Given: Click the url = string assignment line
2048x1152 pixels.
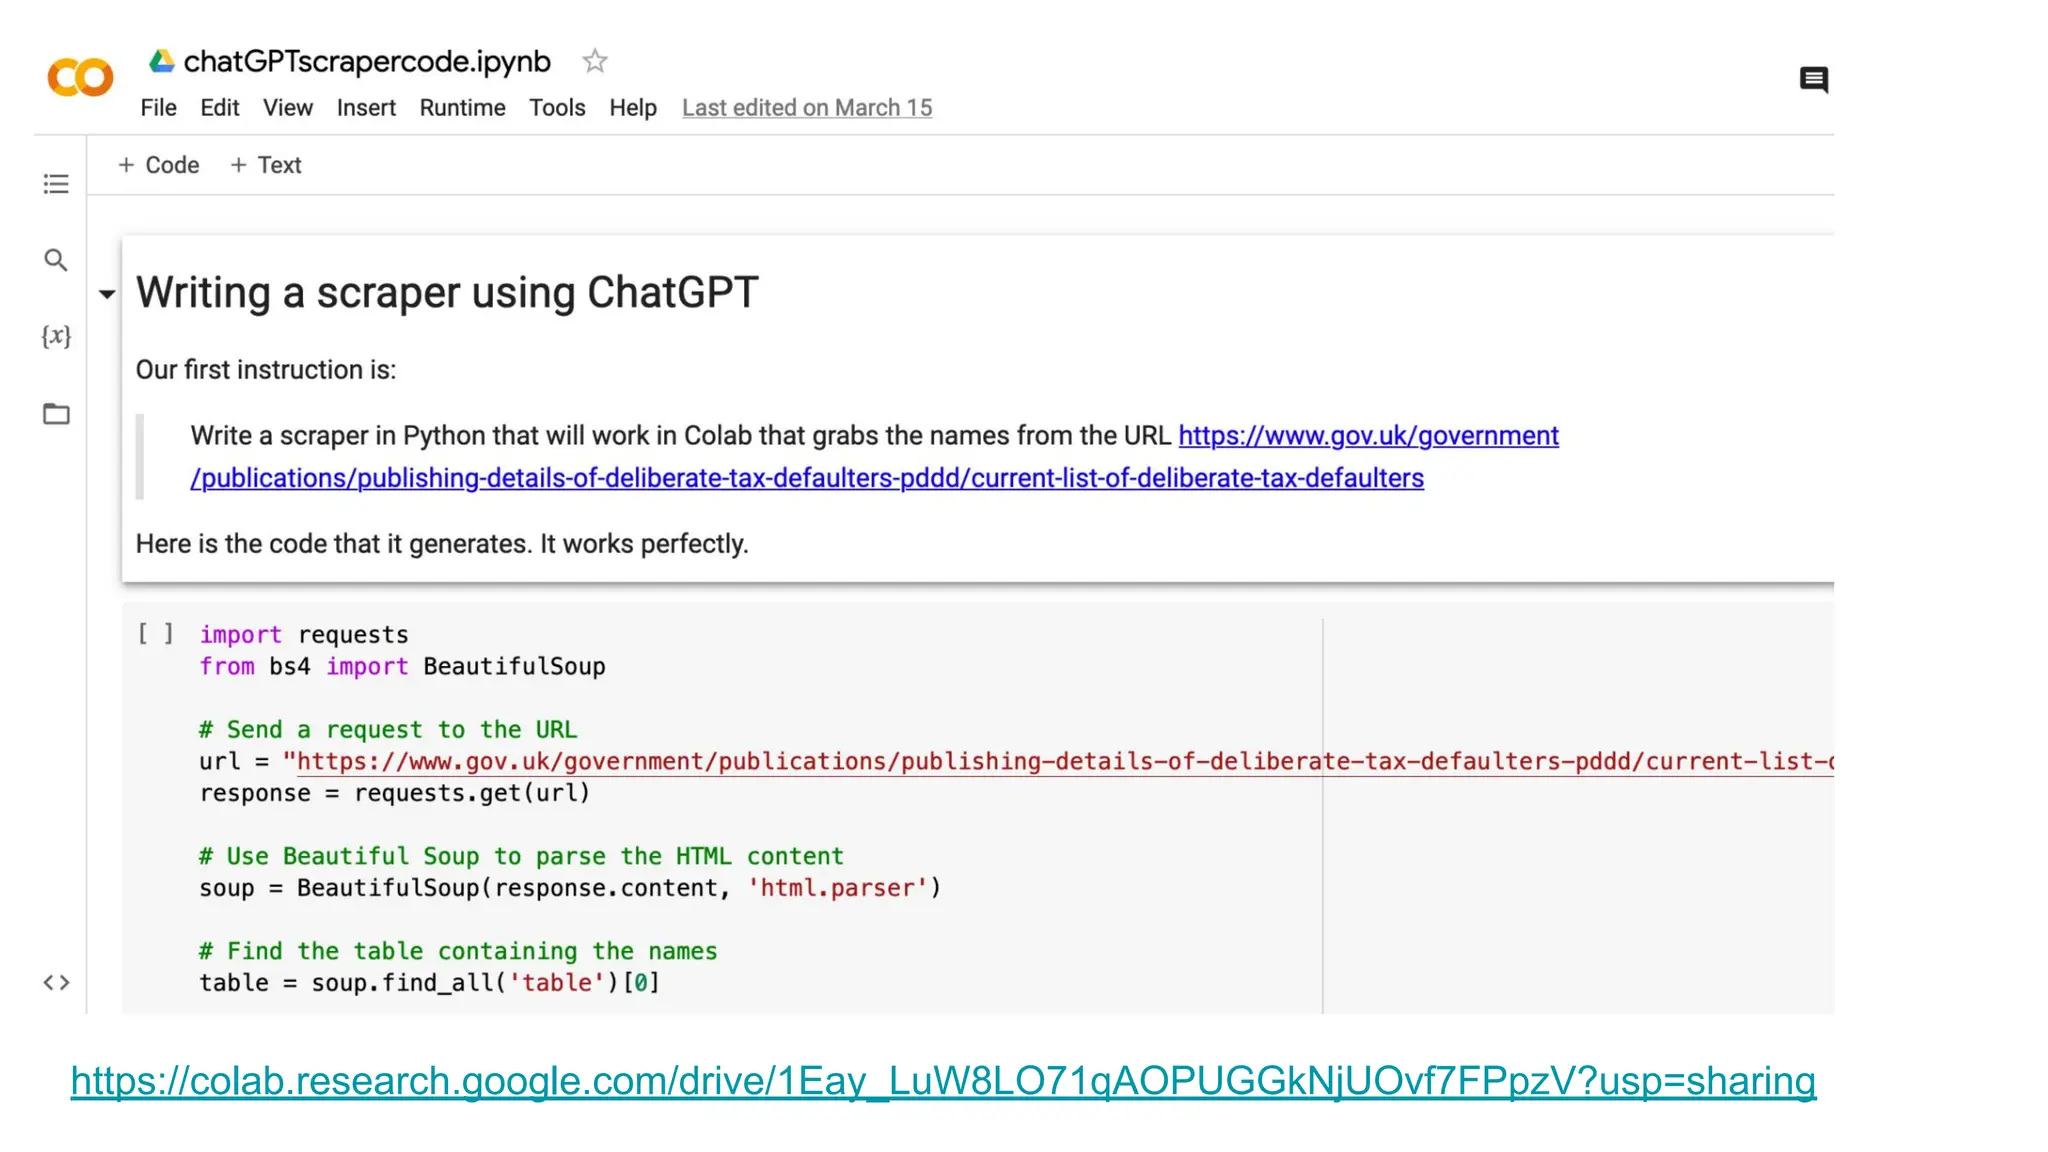Looking at the screenshot, I should [1016, 762].
